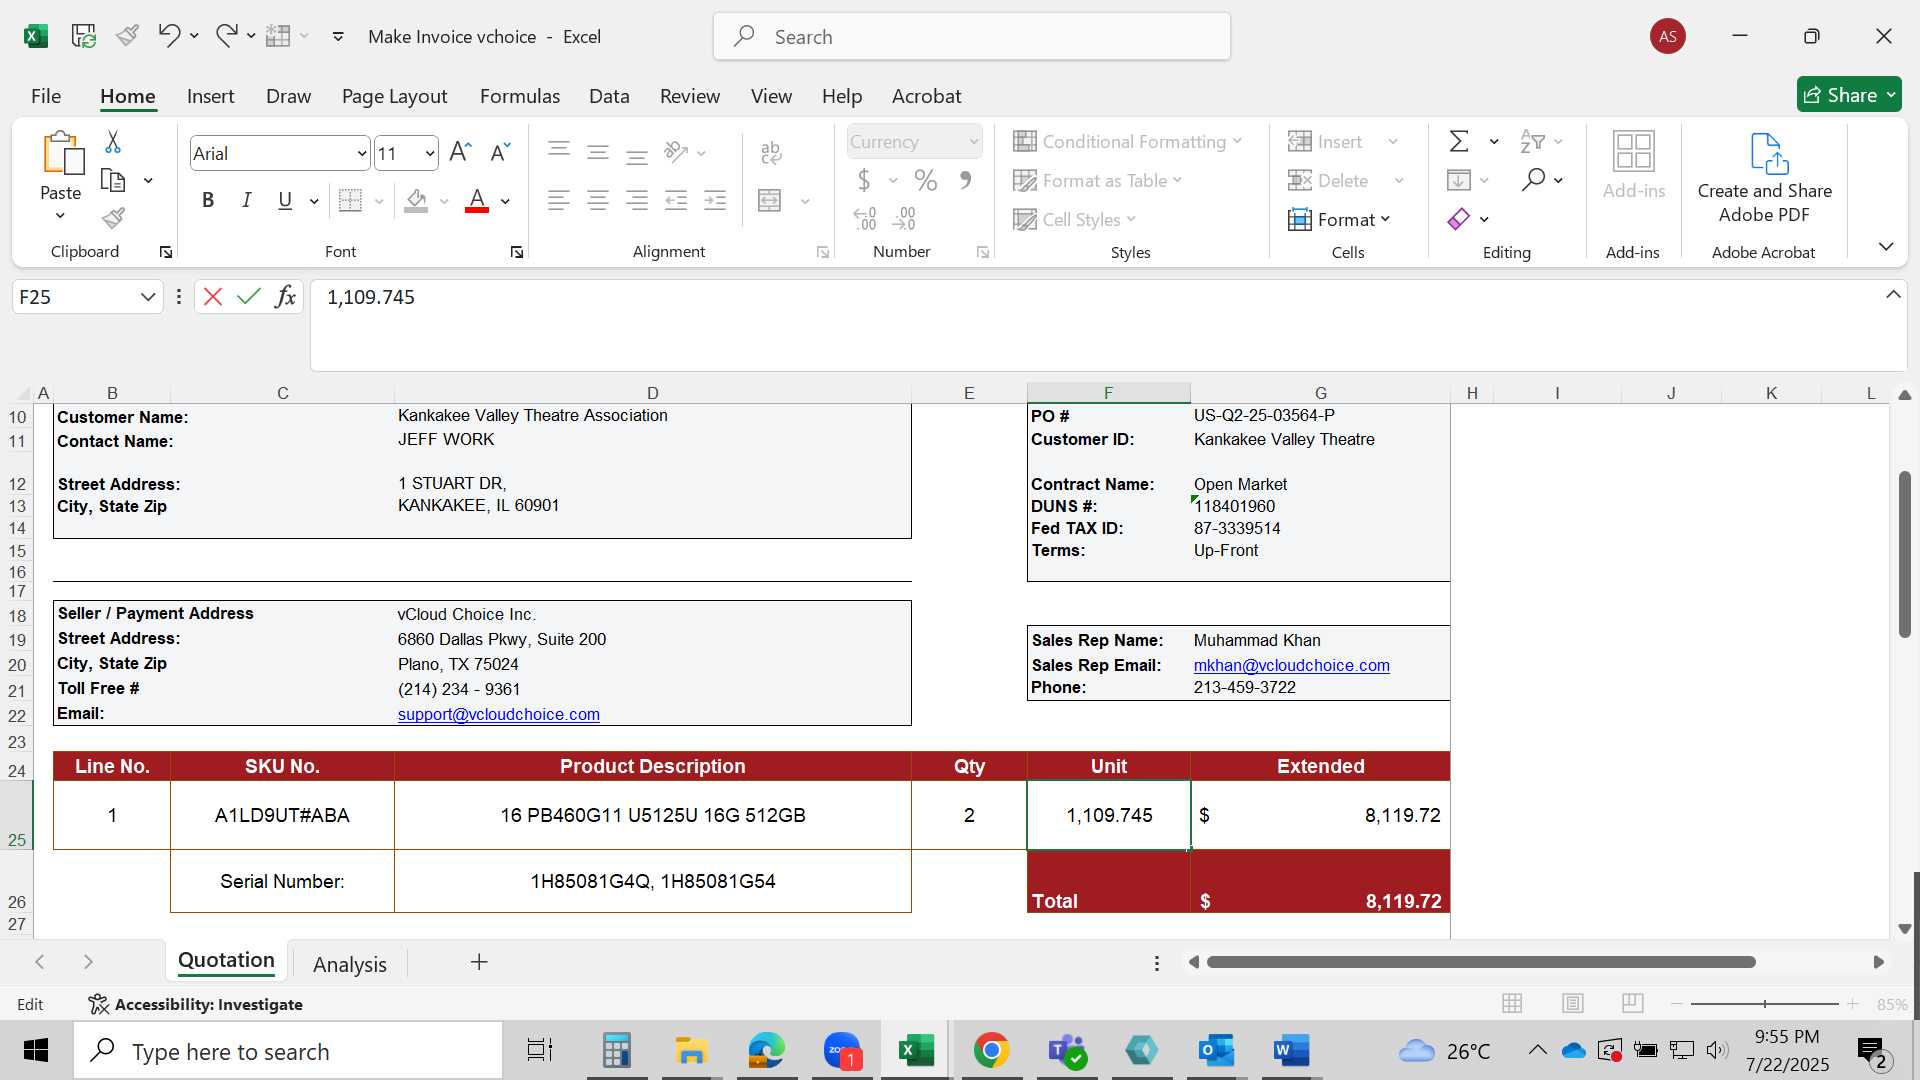Click the Redo arrow icon
The height and width of the screenshot is (1080, 1920).
[226, 36]
